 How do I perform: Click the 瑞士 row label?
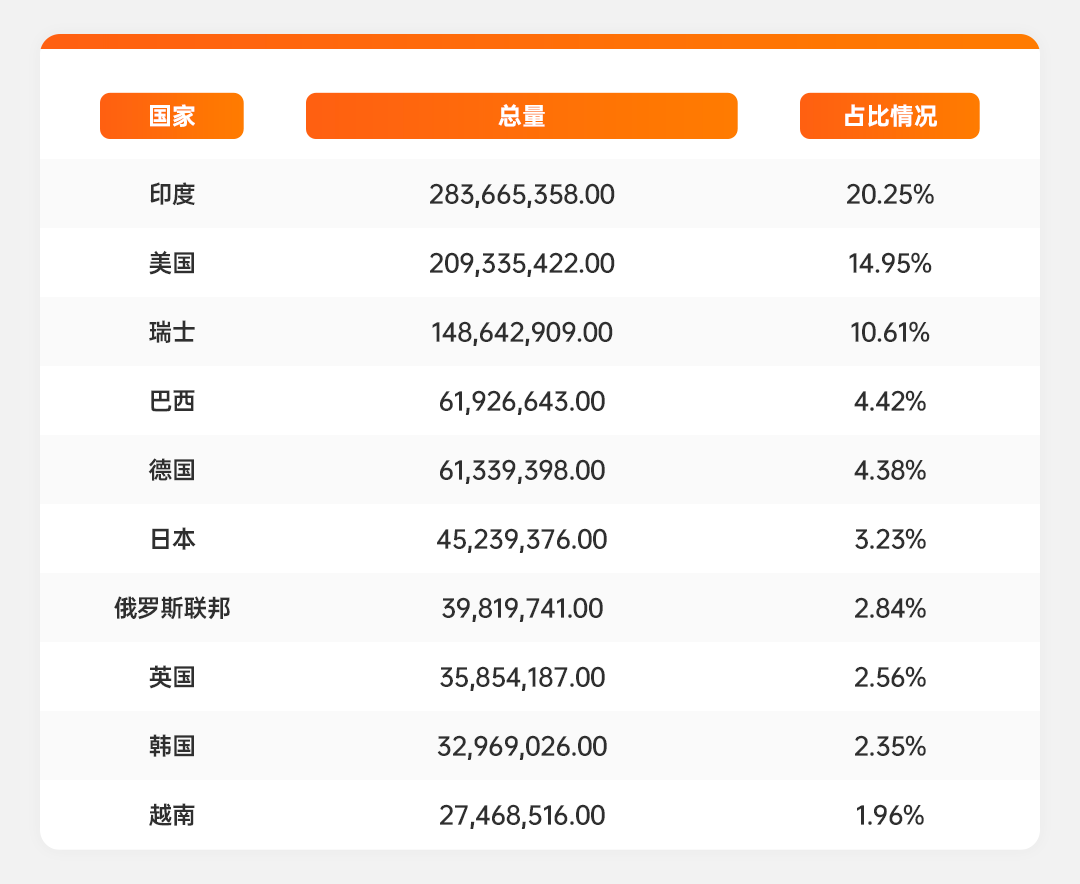tap(171, 332)
